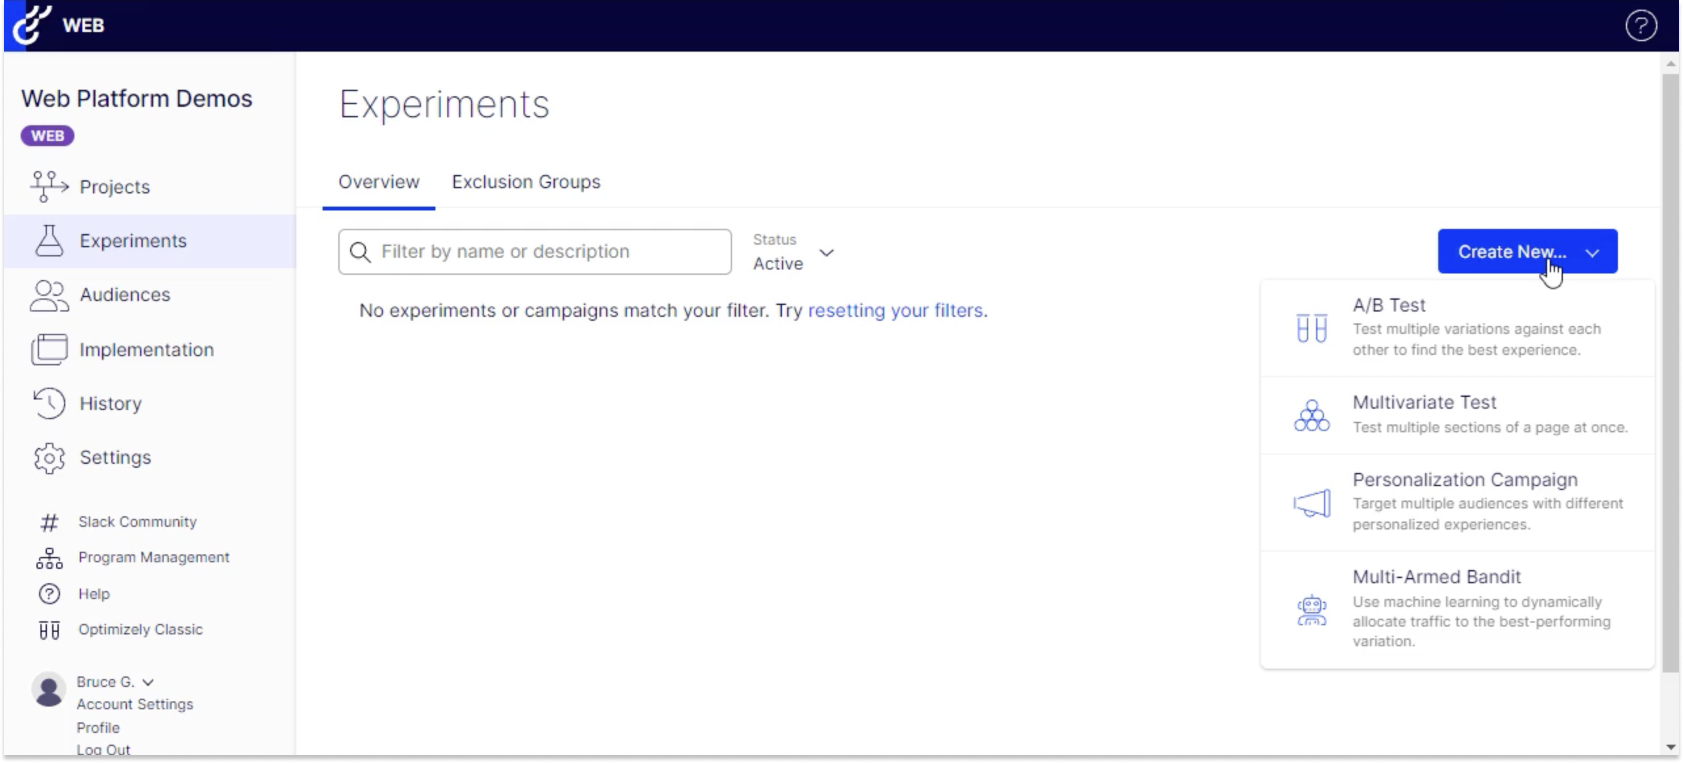This screenshot has height=763, width=1683.
Task: Click the Optimizely logo in the top bar
Action: click(x=32, y=24)
